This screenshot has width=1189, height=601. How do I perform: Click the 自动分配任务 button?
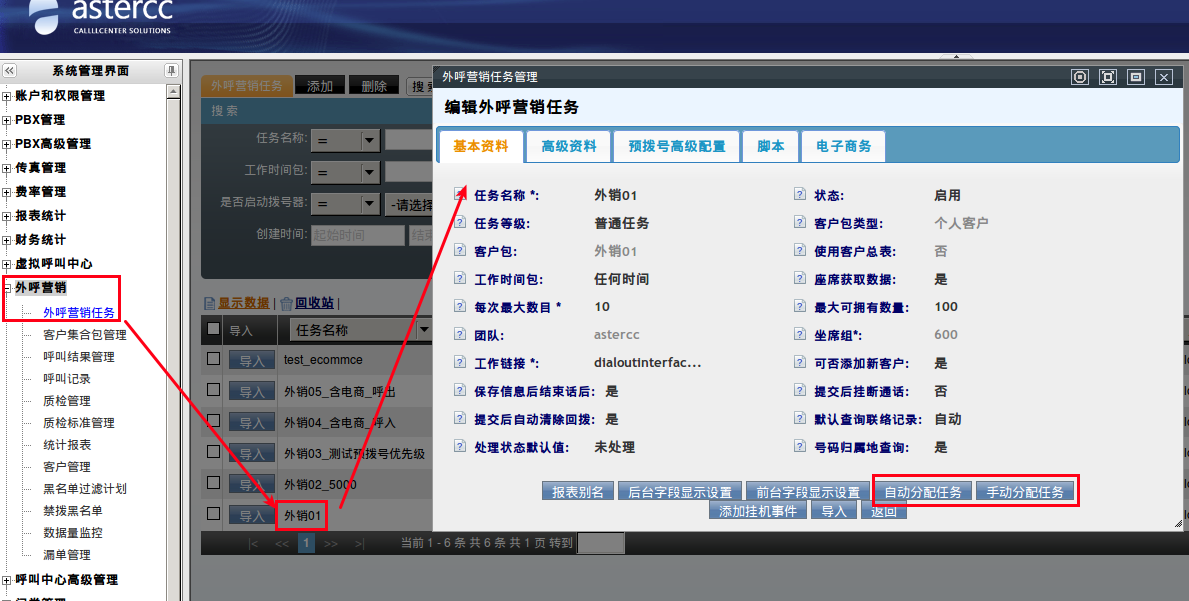923,492
